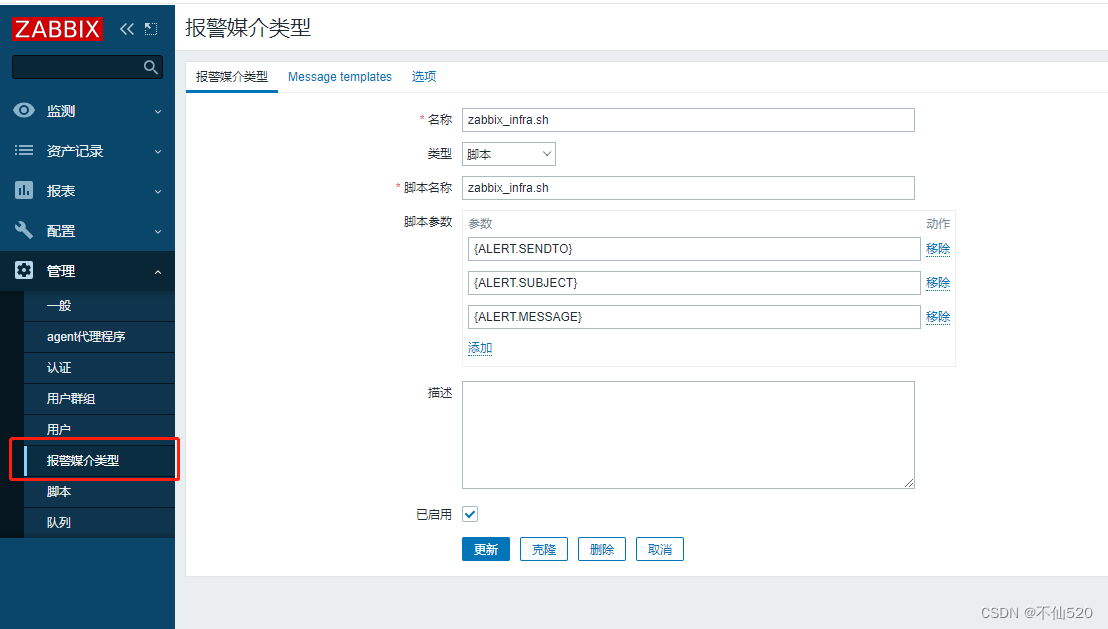This screenshot has height=629, width=1108.
Task: Click the 描述 textarea resize handle
Action: coord(909,483)
